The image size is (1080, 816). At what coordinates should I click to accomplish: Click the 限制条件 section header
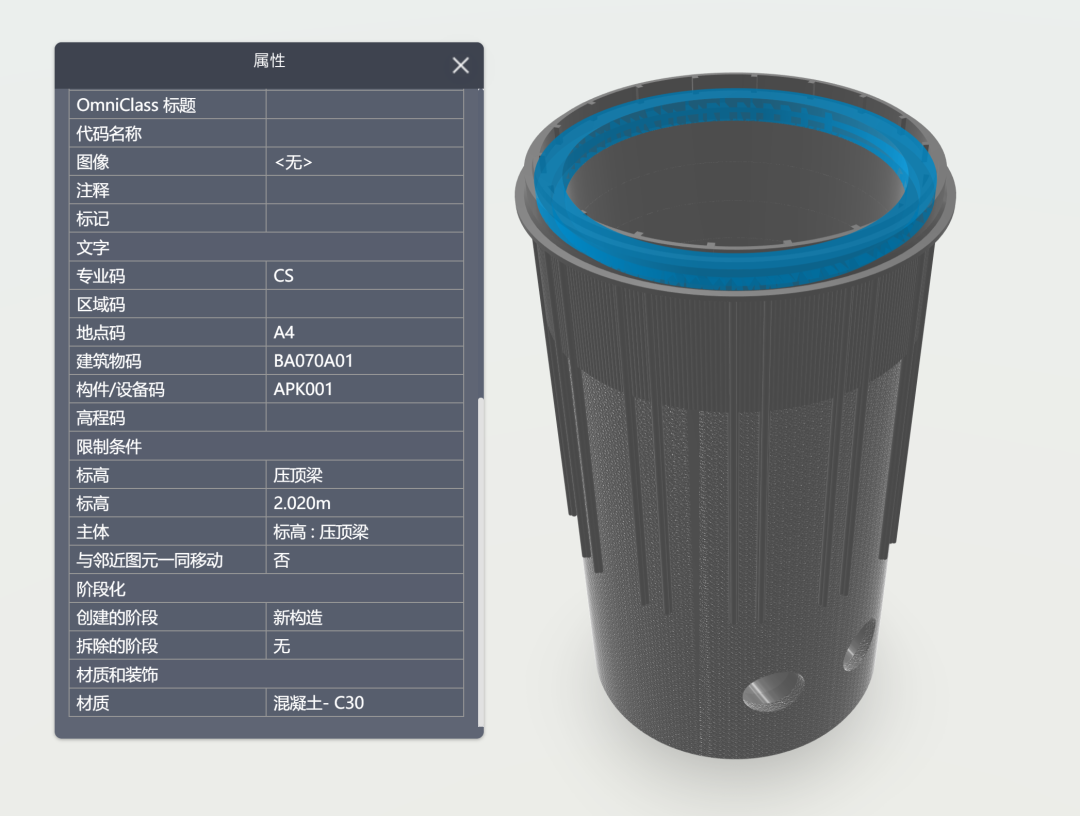pyautogui.click(x=267, y=446)
